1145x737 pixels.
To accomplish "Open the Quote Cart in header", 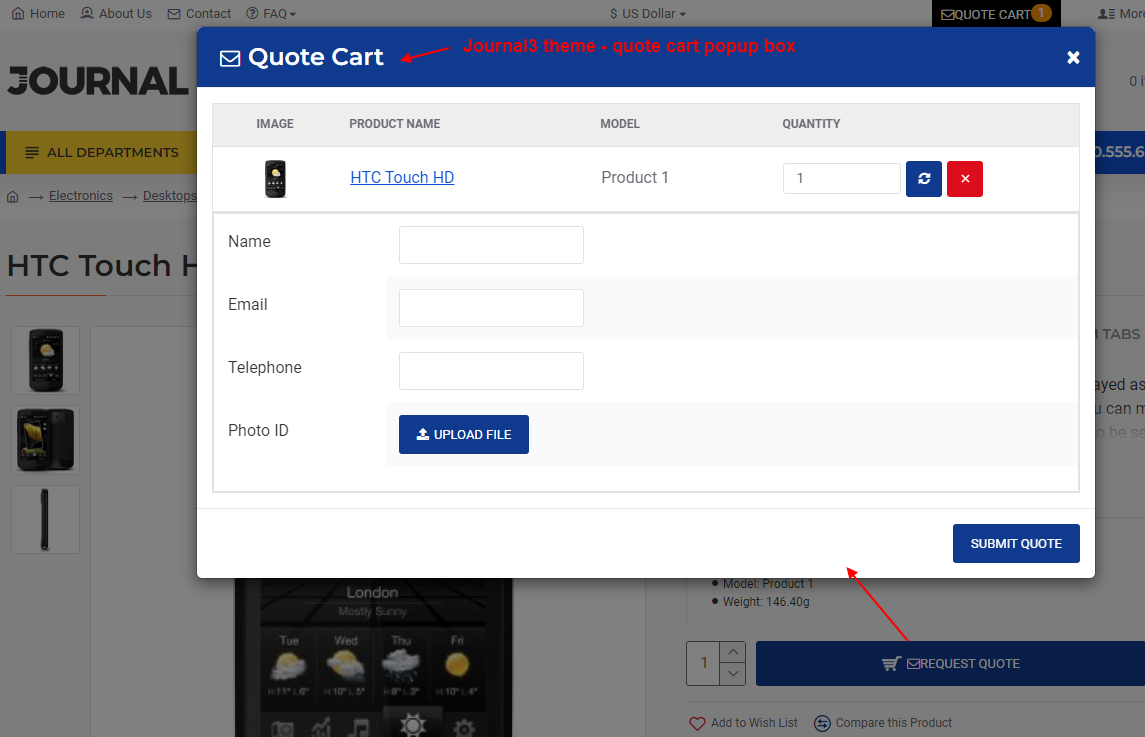I will pyautogui.click(x=996, y=14).
